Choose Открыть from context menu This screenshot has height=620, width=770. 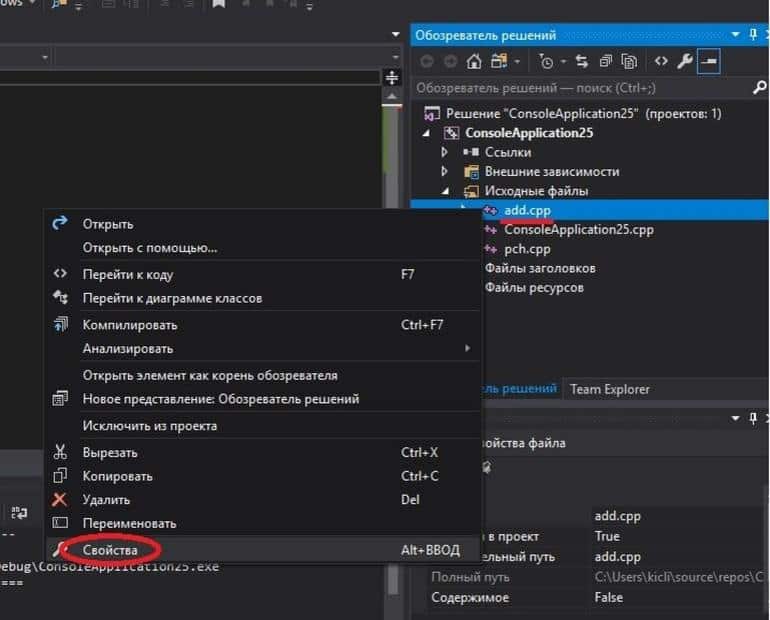263,224
